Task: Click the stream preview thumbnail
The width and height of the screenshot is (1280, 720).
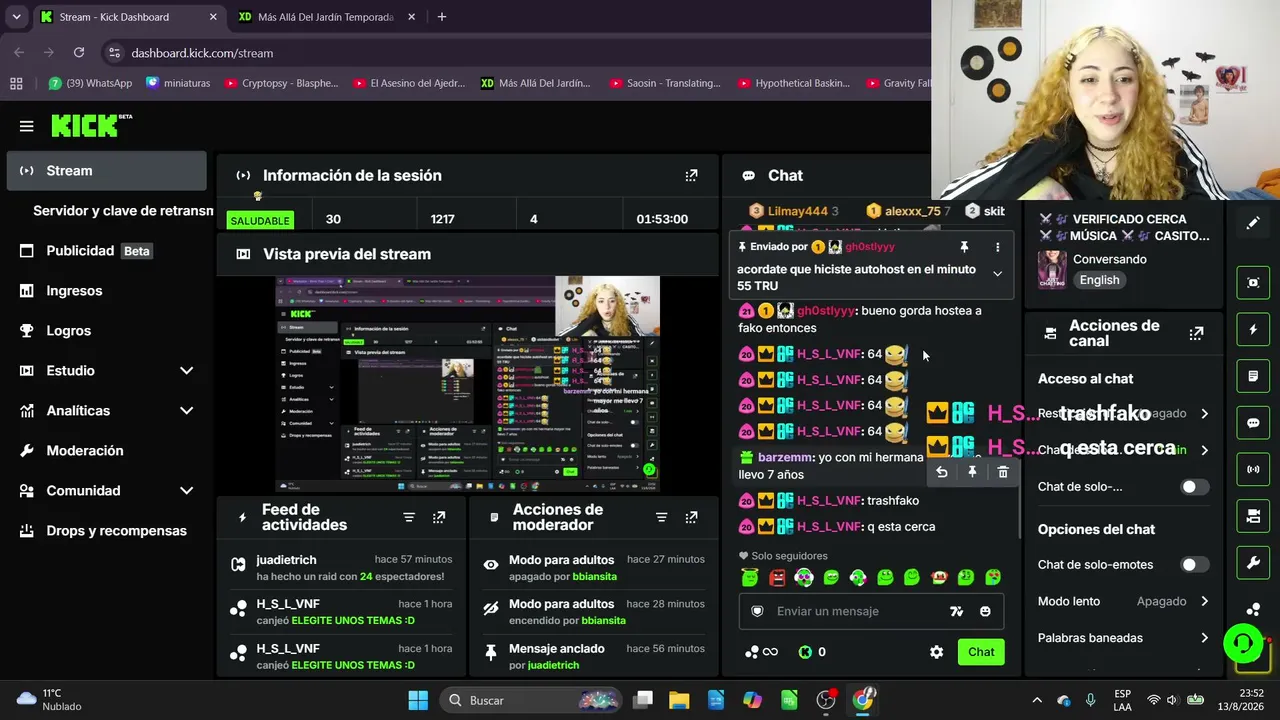Action: [468, 385]
